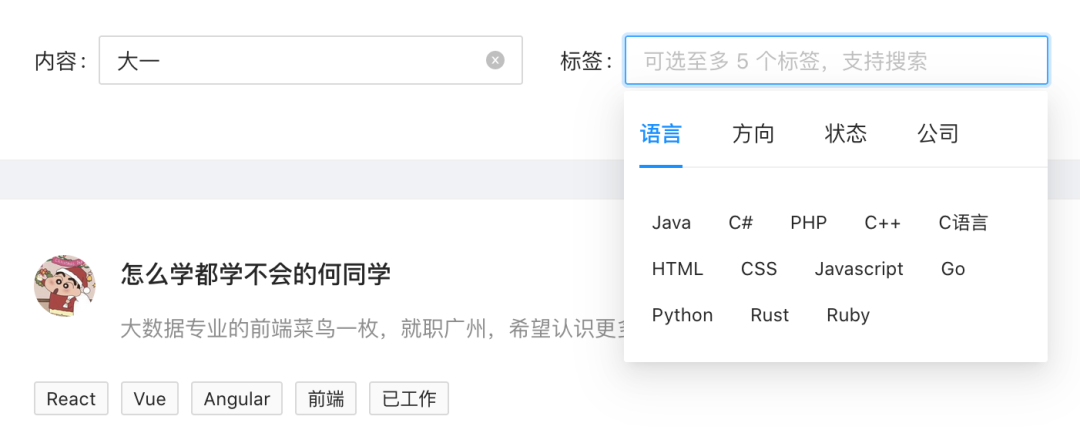This screenshot has width=1080, height=433.
Task: Pick the HTML tag
Action: coord(677,269)
